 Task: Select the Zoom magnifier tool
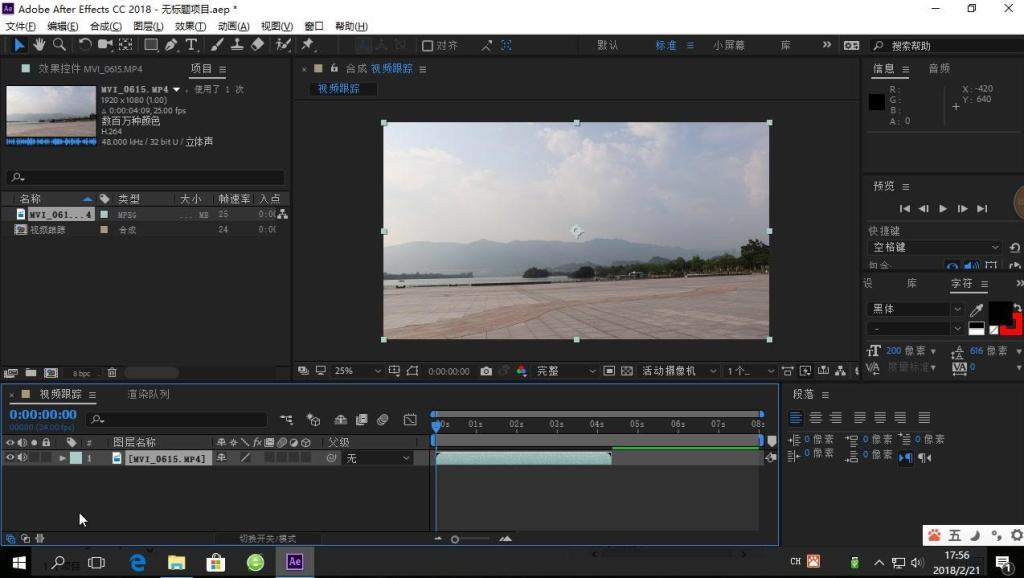point(59,45)
